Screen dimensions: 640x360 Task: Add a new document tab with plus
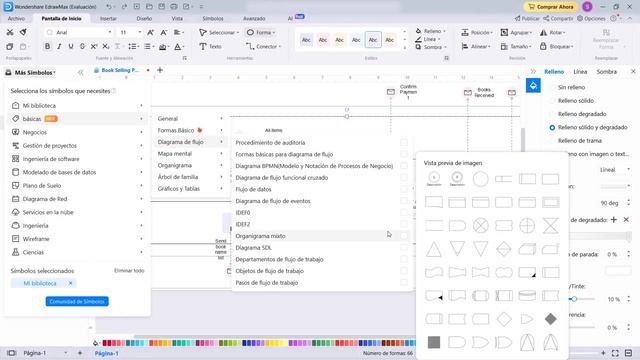click(160, 70)
